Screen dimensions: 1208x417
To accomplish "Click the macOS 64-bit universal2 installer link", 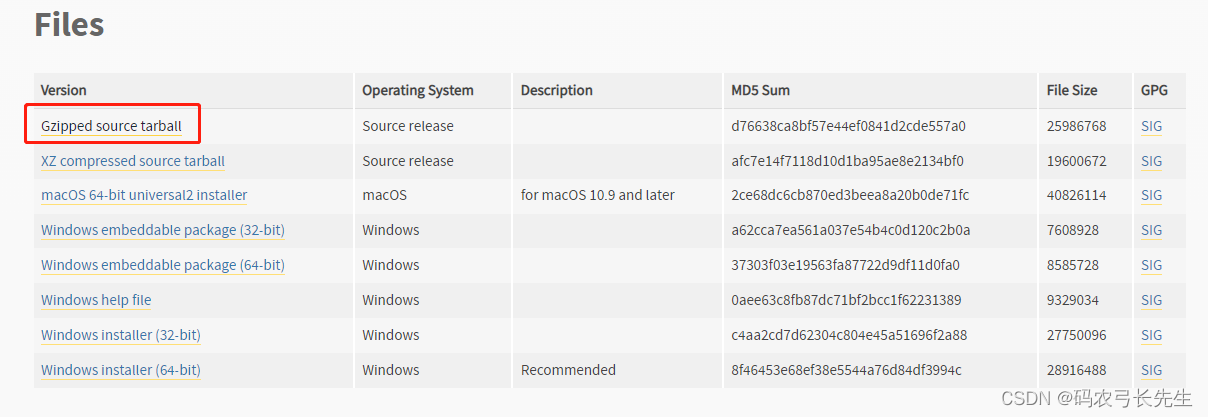I will 144,195.
